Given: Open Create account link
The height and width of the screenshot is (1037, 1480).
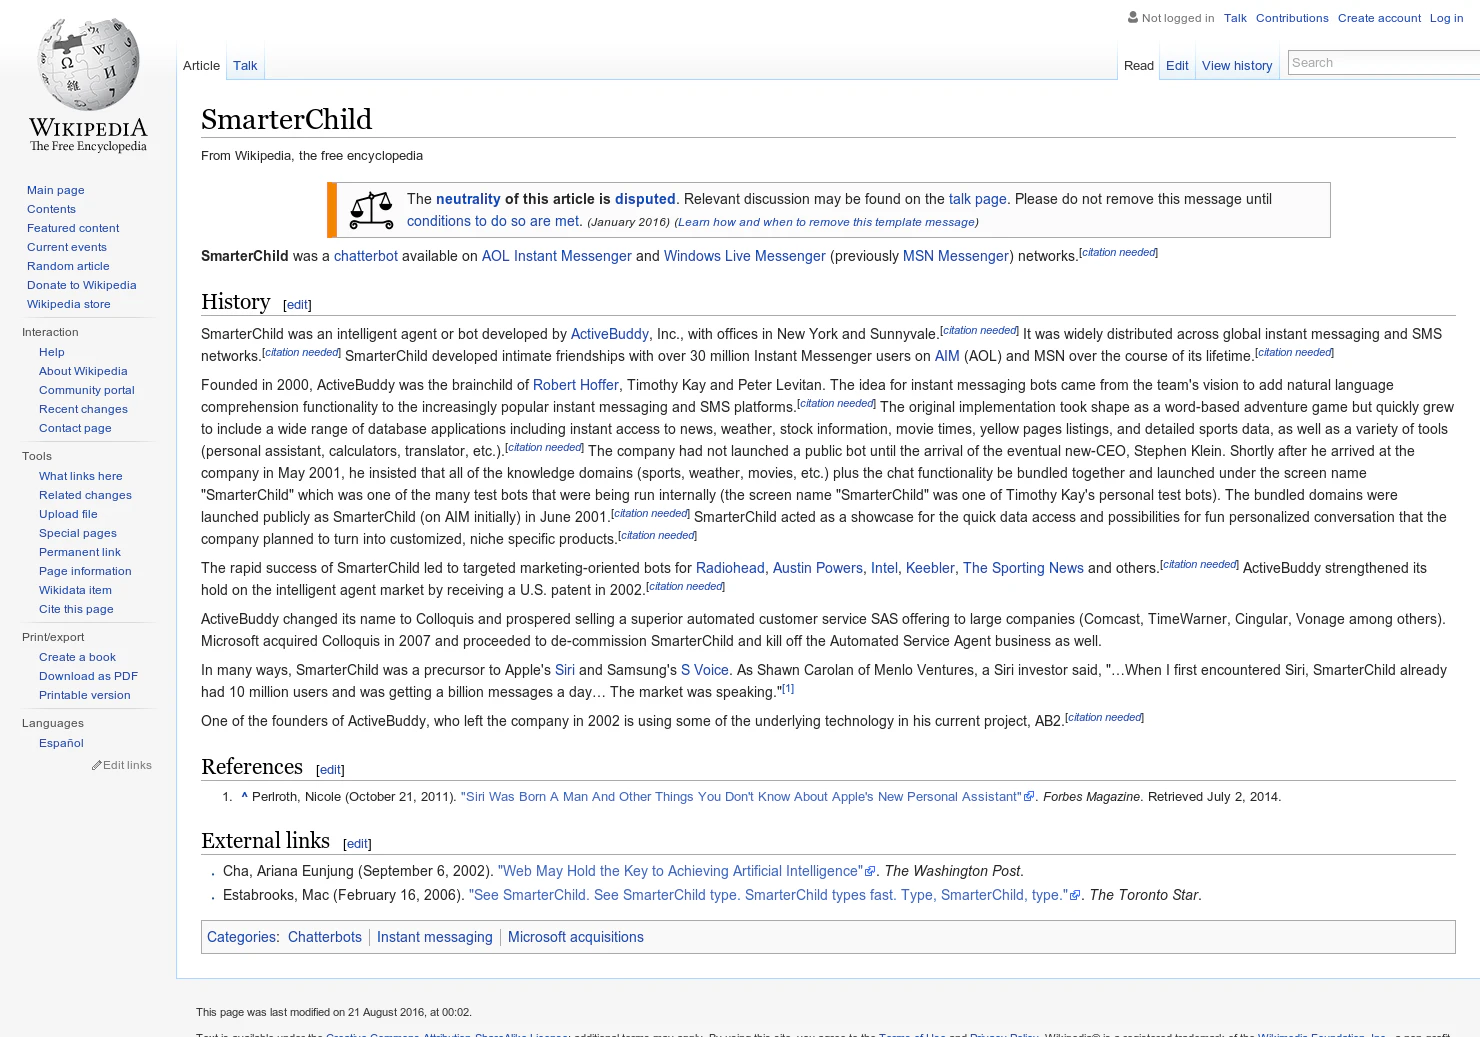Looking at the screenshot, I should tap(1379, 18).
